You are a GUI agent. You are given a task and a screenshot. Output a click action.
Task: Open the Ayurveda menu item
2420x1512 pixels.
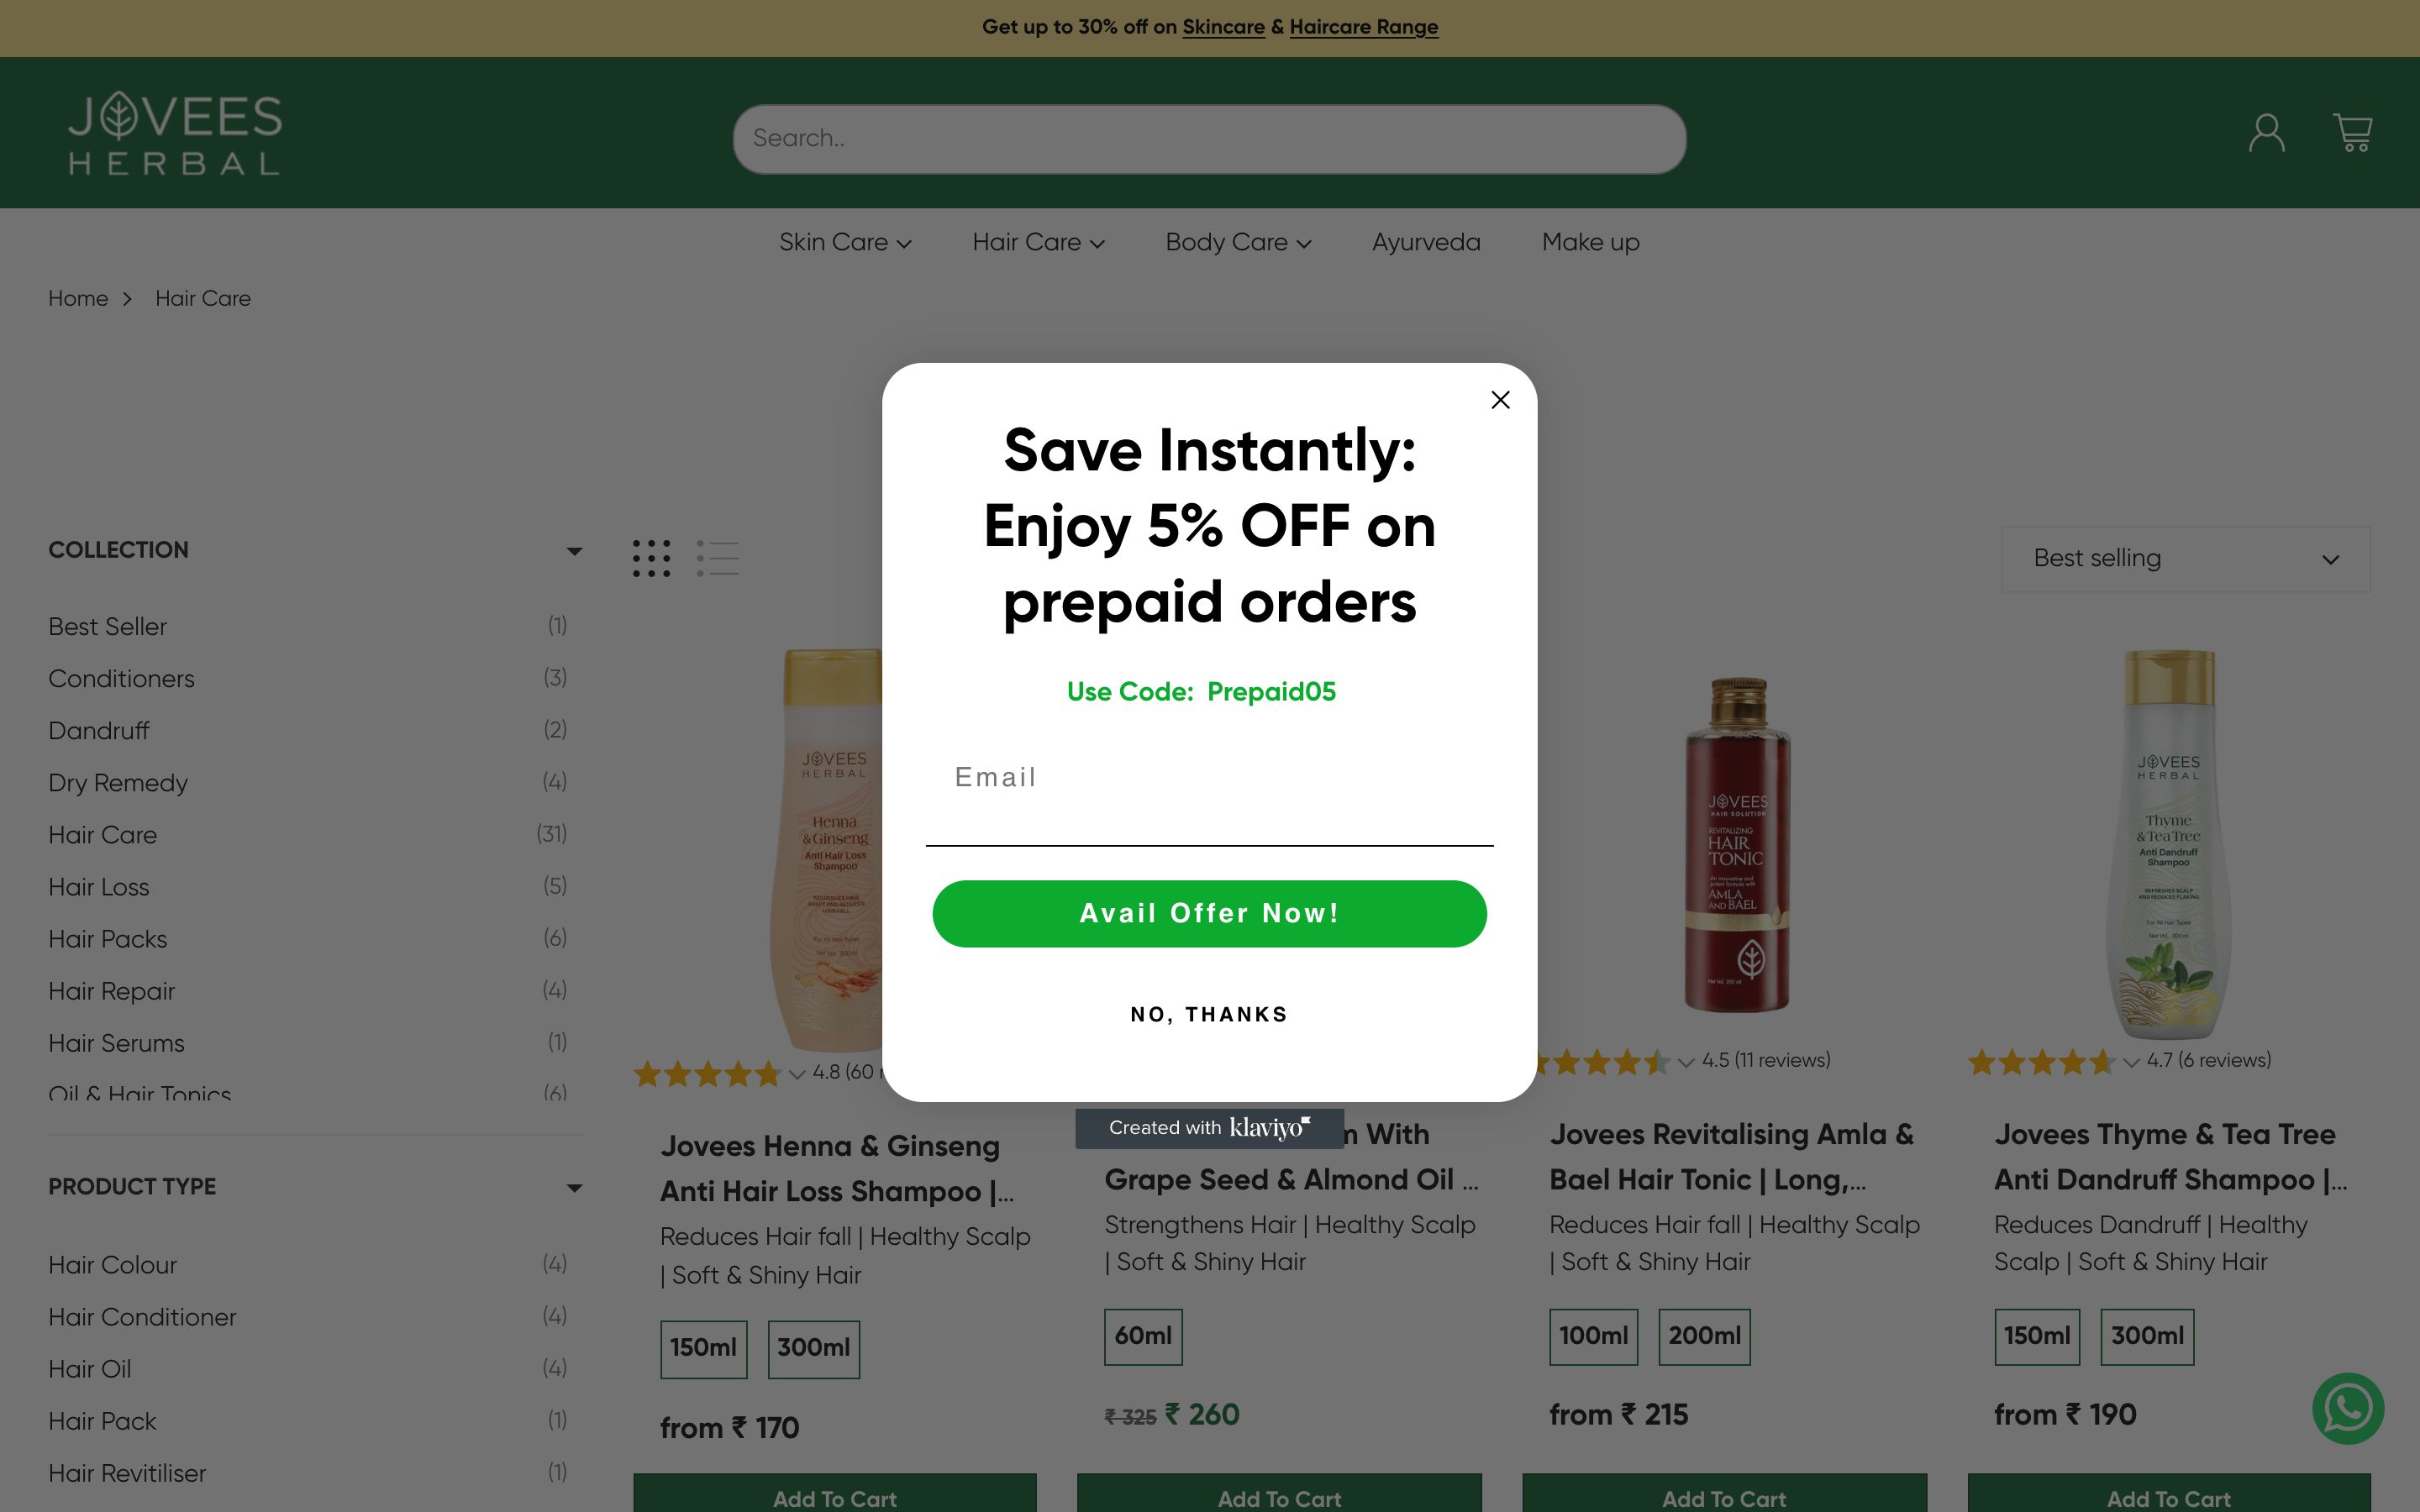coord(1426,243)
